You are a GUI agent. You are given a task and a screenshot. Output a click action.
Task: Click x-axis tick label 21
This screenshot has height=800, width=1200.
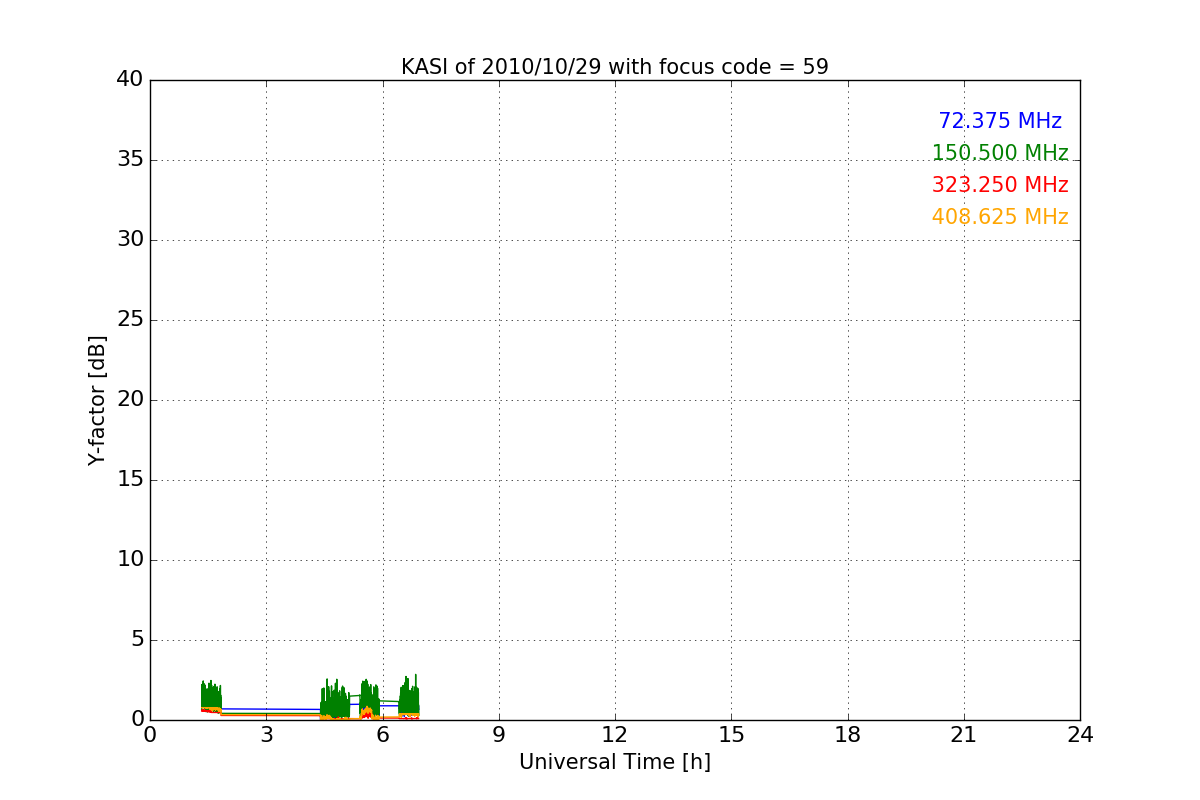[964, 735]
